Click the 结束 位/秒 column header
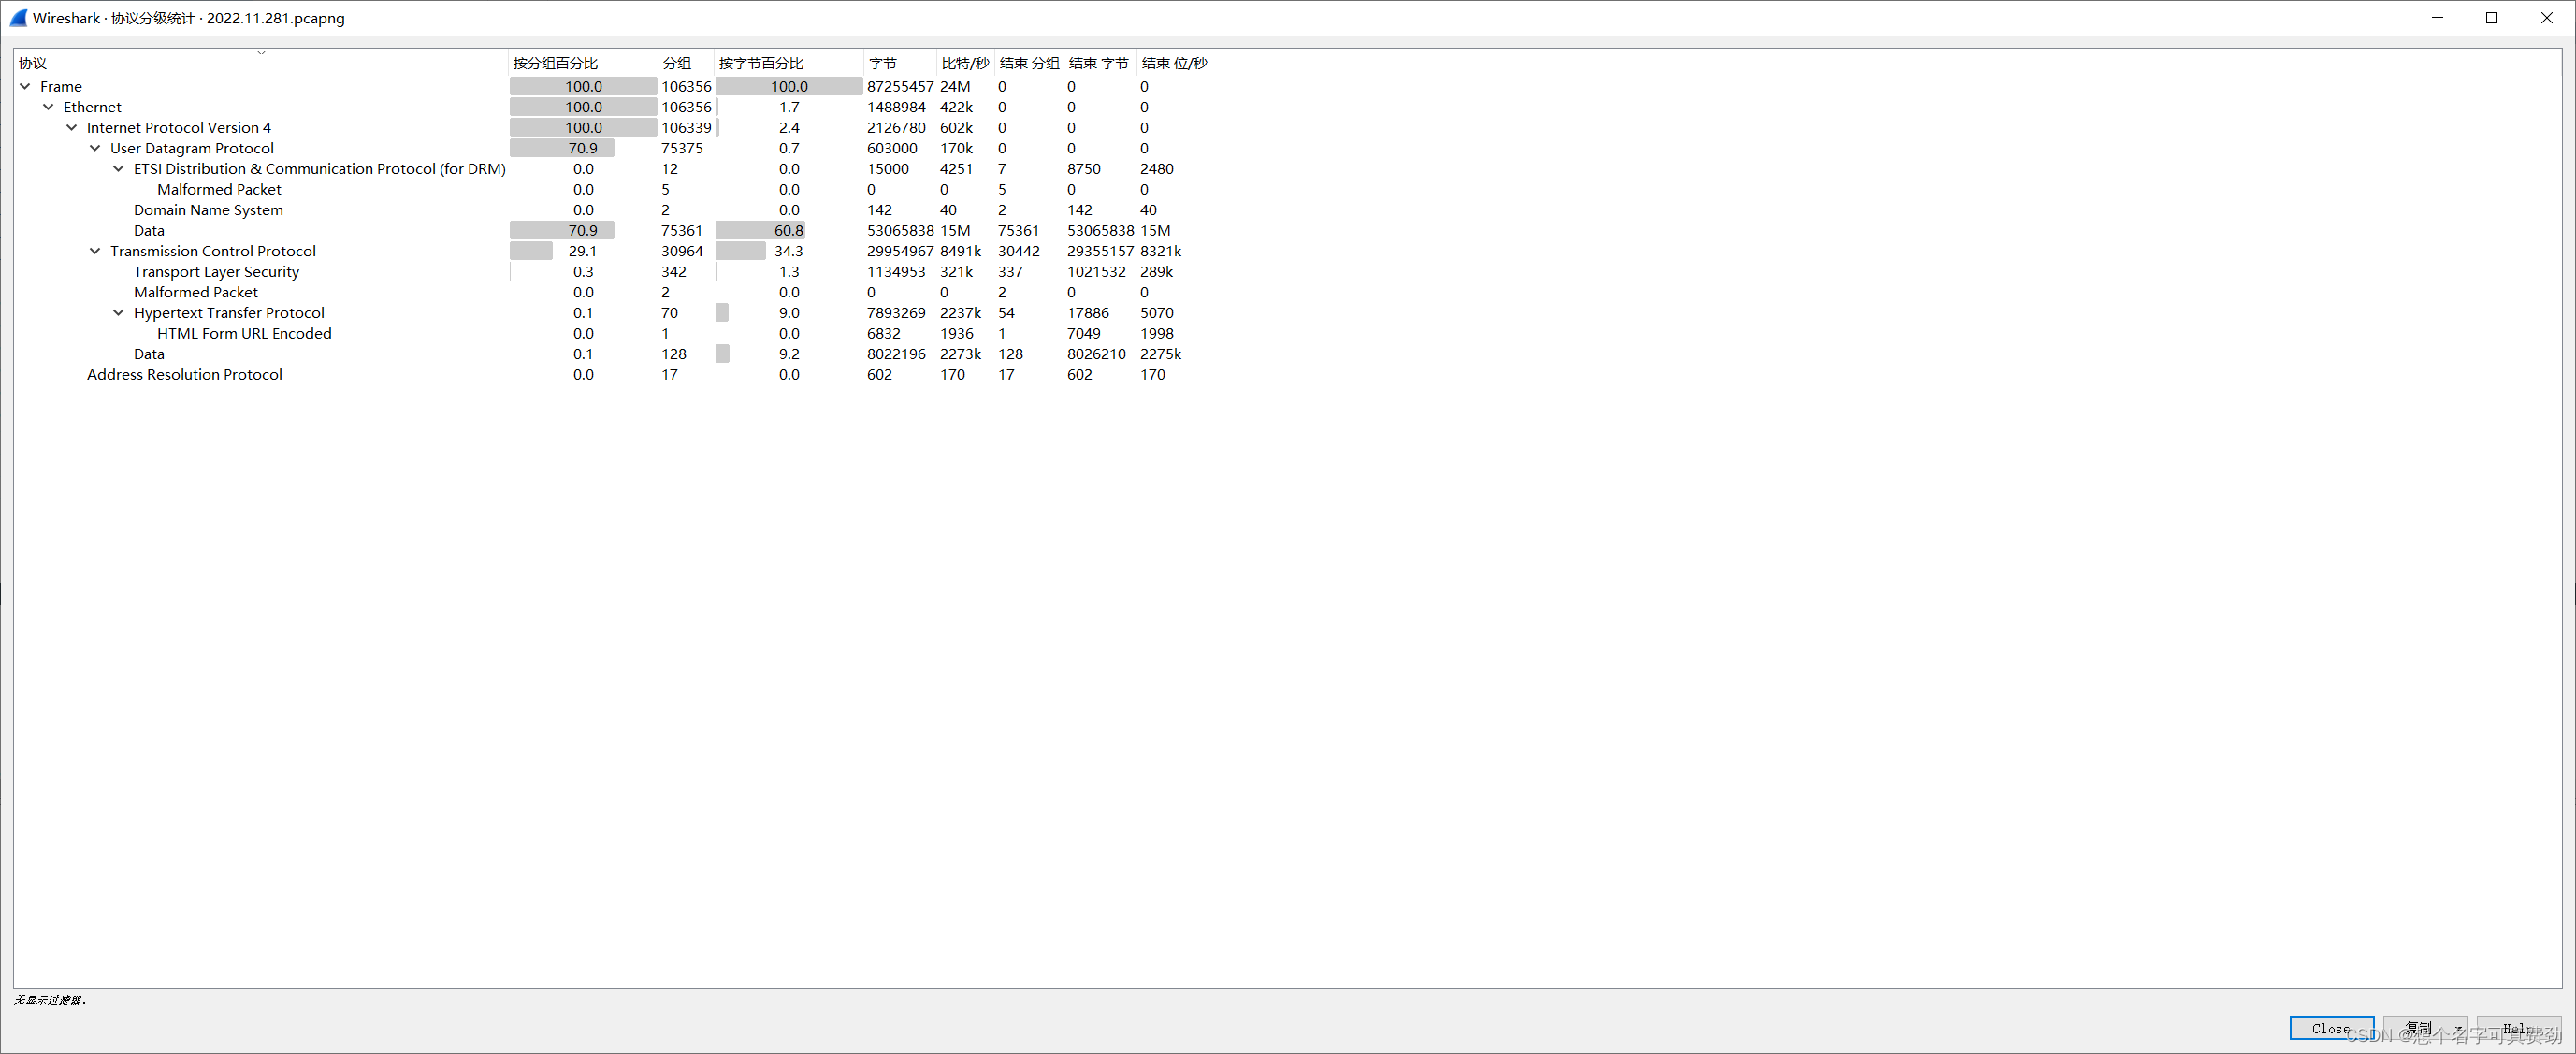The height and width of the screenshot is (1054, 2576). click(x=1174, y=63)
